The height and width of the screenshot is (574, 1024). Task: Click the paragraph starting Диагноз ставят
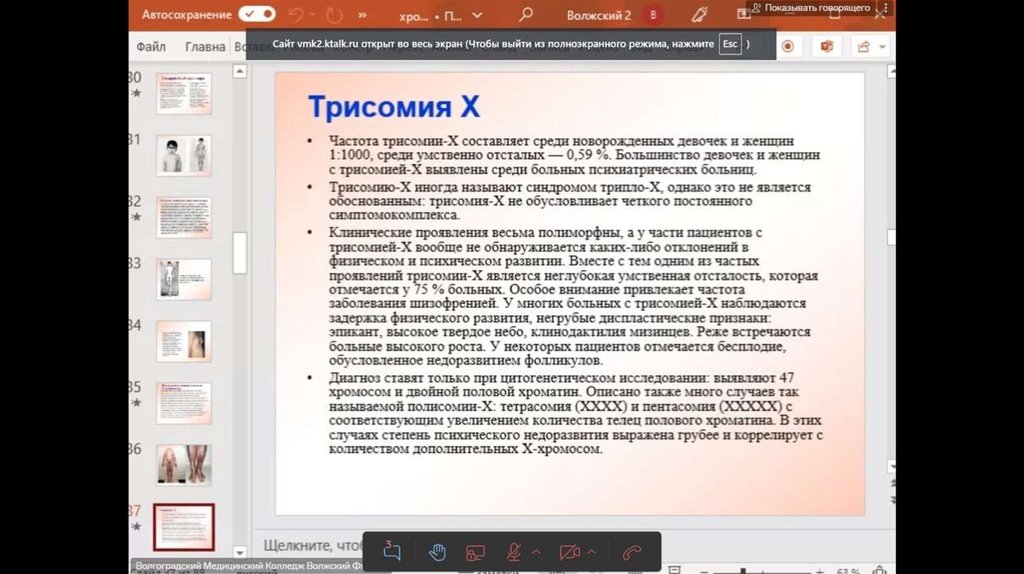point(575,413)
